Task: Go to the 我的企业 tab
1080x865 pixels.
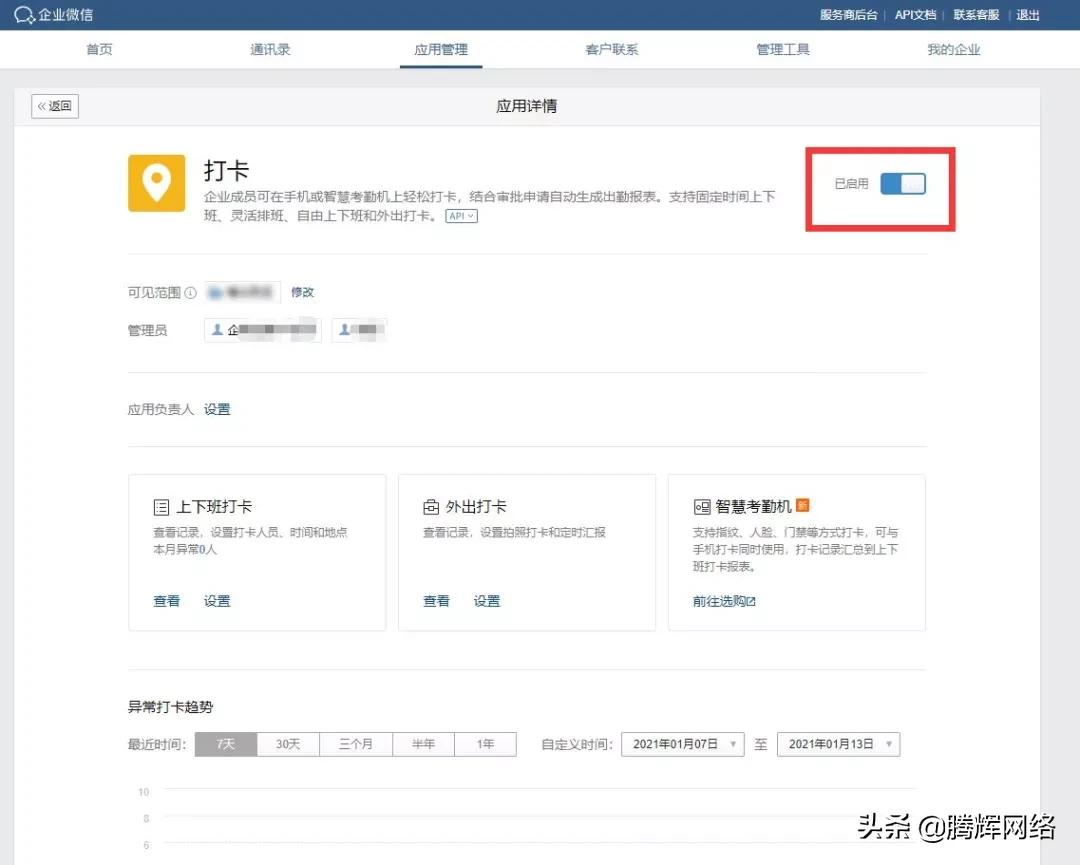Action: 954,50
